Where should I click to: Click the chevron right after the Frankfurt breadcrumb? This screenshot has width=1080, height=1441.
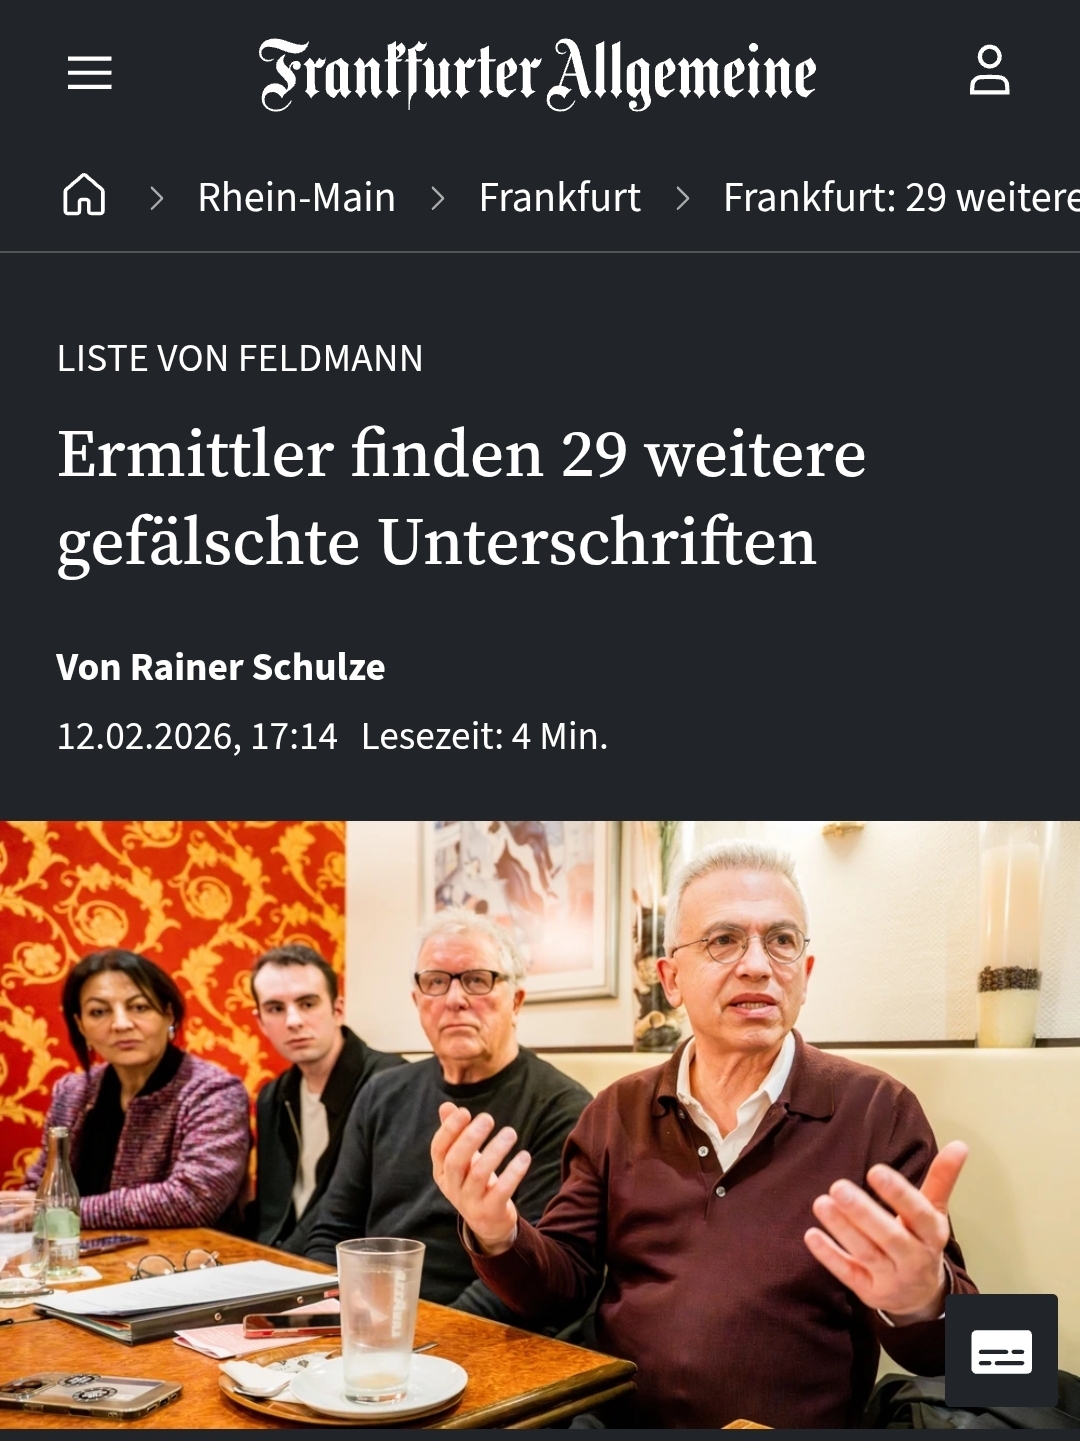[683, 198]
